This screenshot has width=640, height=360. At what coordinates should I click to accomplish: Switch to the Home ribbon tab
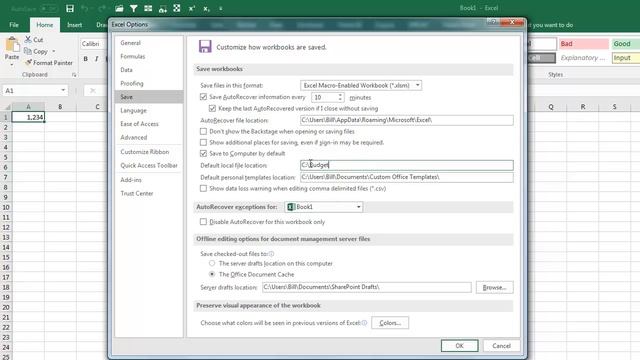tap(44, 25)
